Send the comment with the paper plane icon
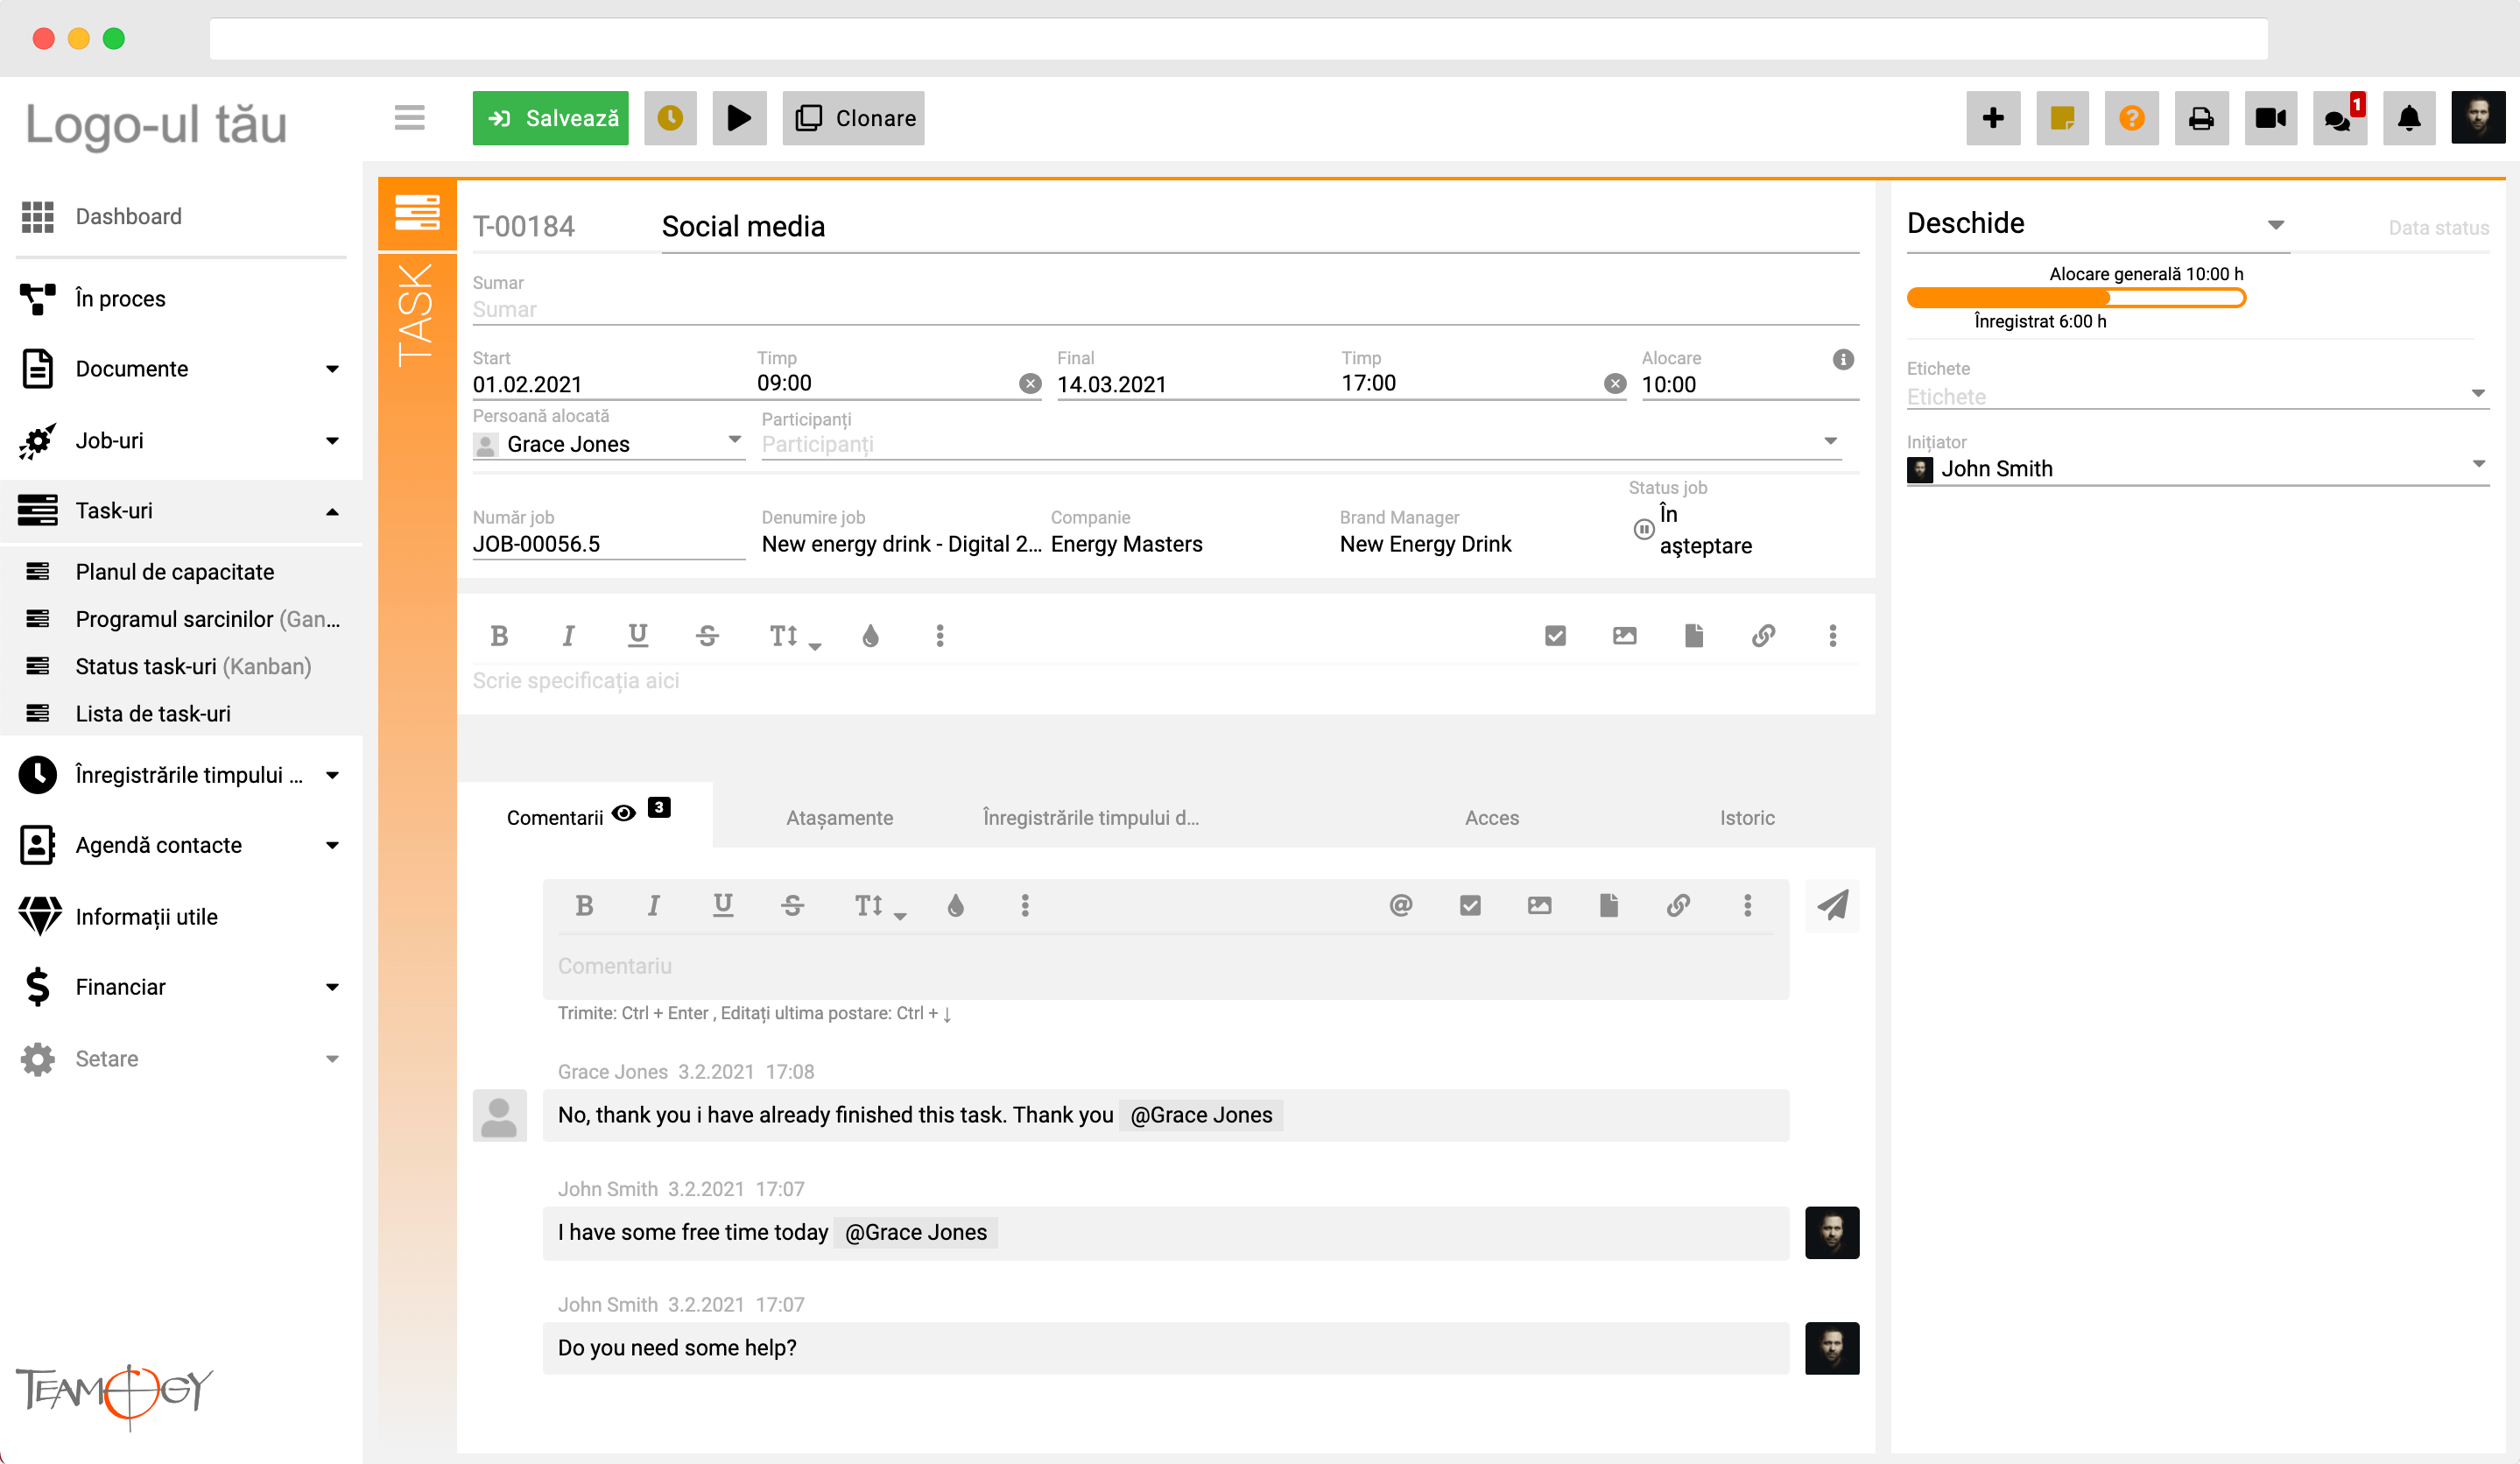Viewport: 2520px width, 1464px height. click(x=1832, y=906)
